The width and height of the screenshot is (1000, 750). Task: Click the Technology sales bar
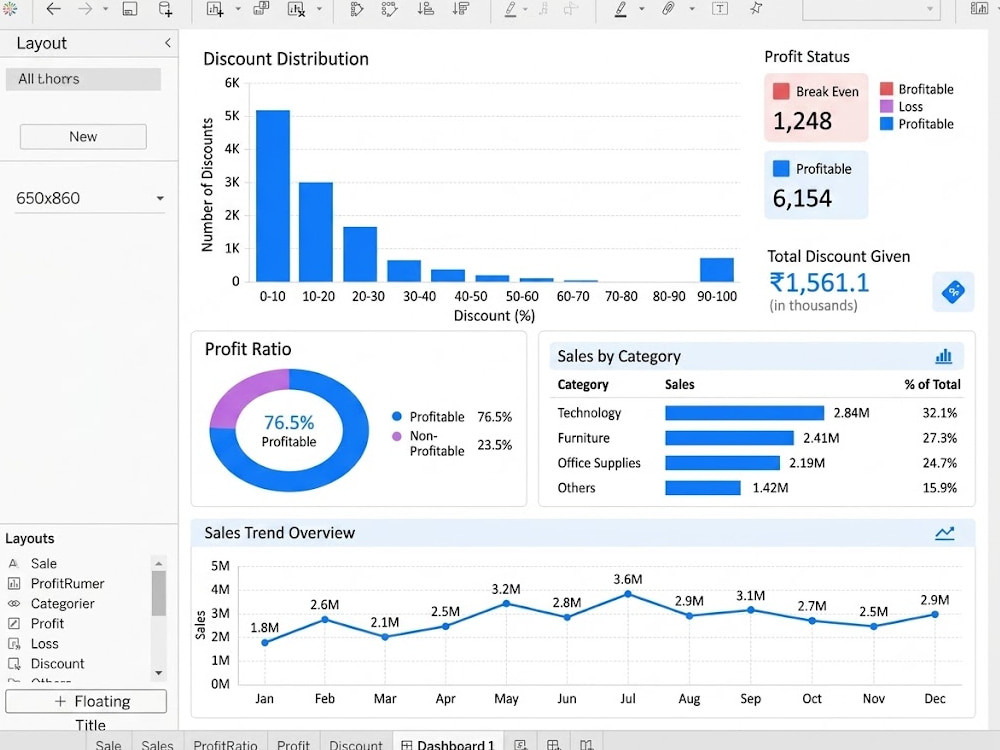pos(744,413)
